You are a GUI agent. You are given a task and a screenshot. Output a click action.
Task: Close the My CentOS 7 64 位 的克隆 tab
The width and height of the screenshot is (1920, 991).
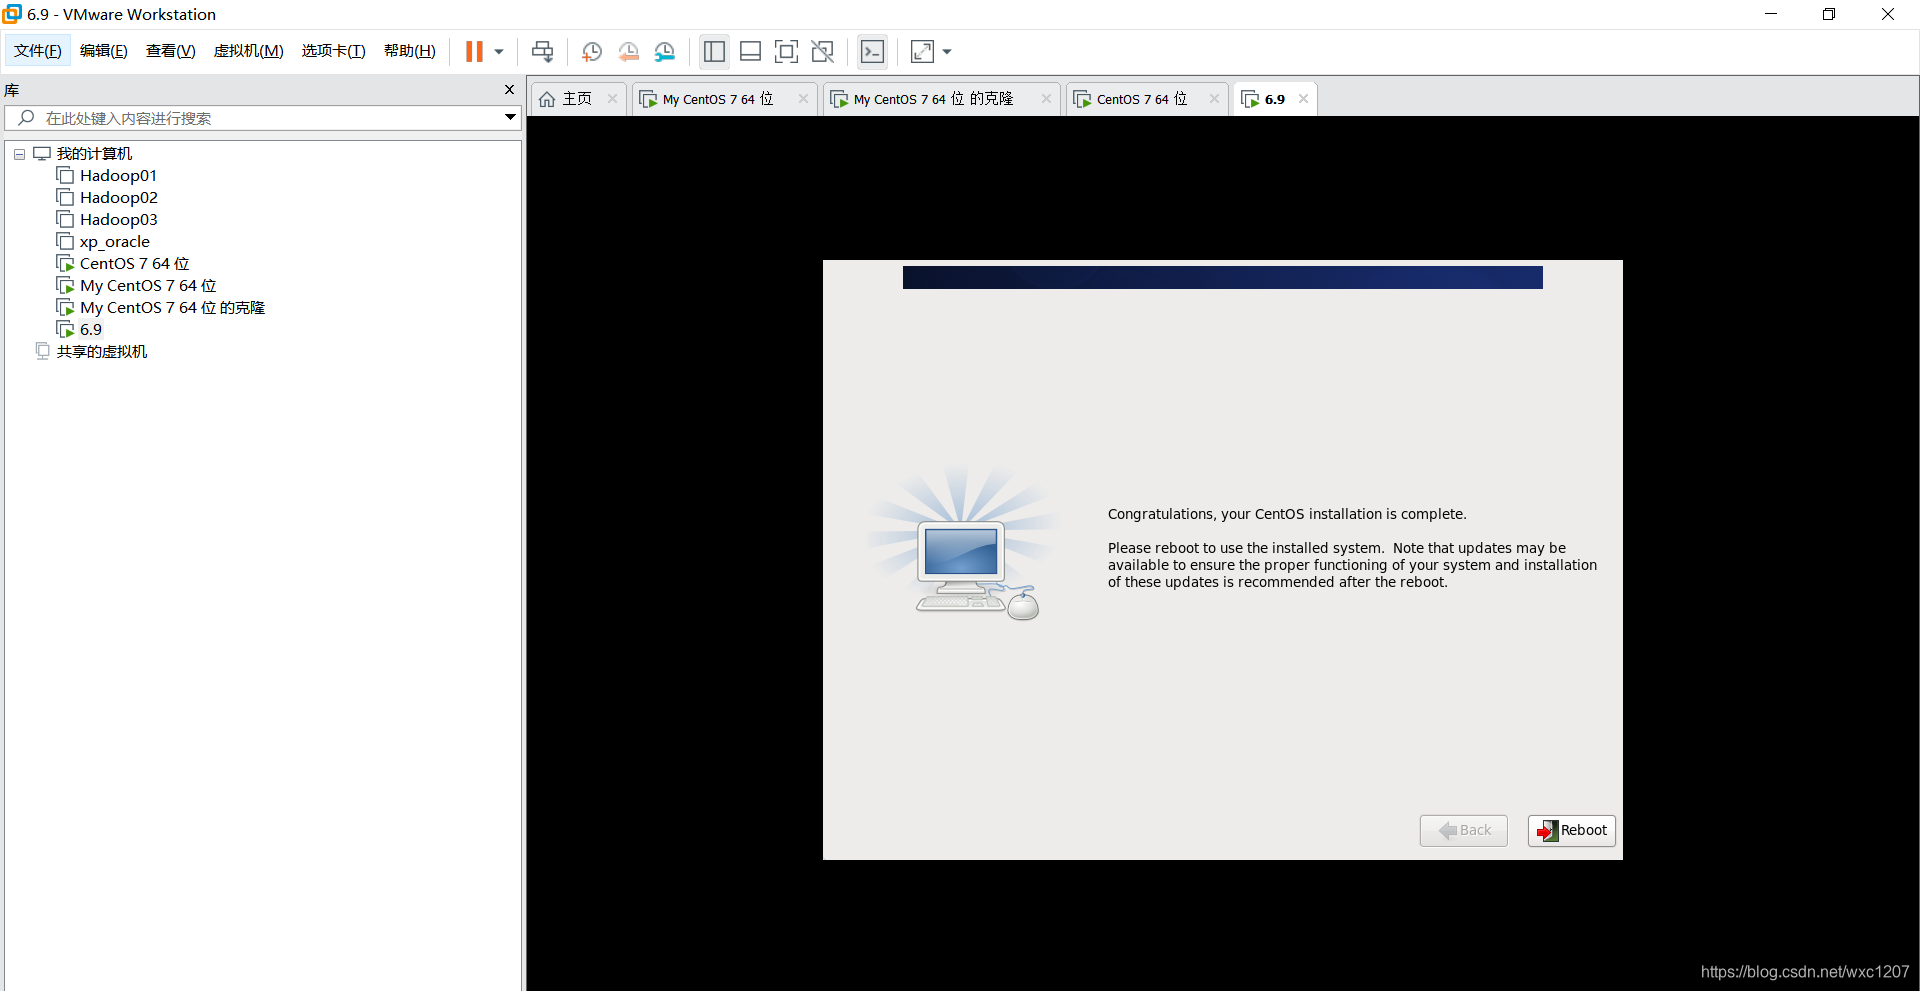1046,99
